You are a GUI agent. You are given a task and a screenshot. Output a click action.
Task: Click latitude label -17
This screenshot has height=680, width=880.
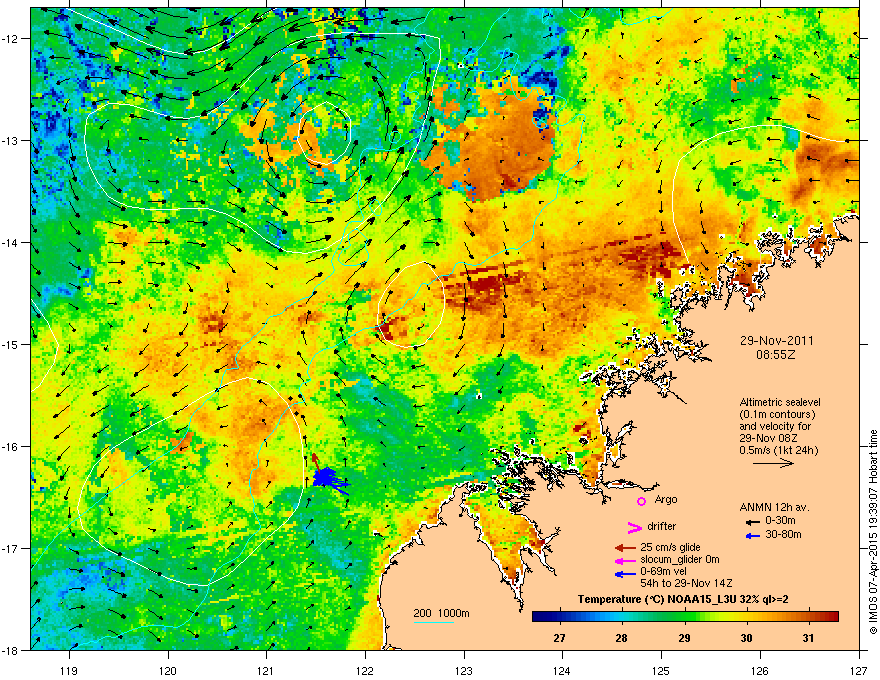point(11,549)
